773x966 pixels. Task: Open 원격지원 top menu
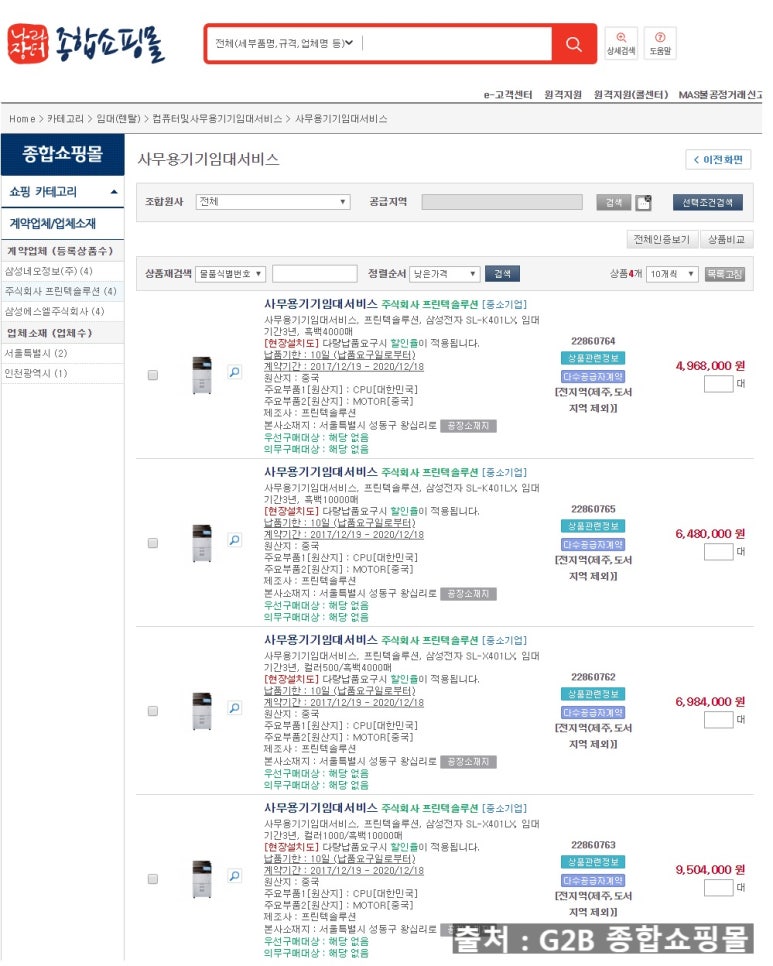(563, 94)
